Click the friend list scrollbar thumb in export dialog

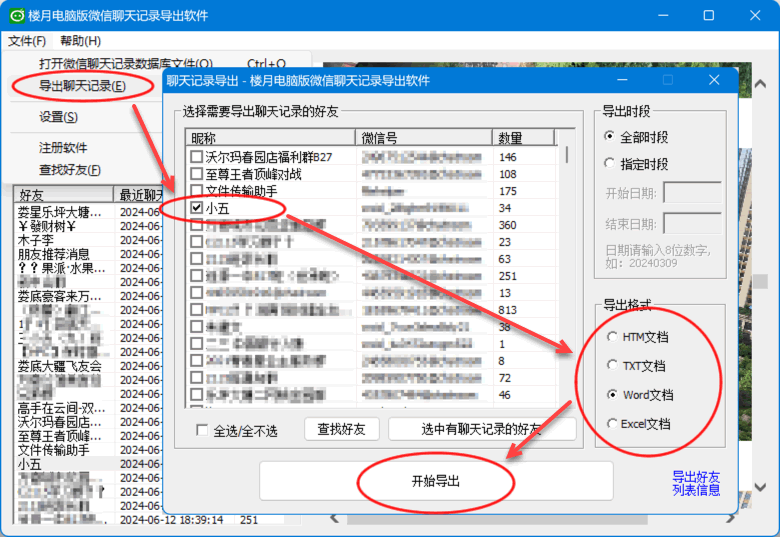[x=567, y=155]
